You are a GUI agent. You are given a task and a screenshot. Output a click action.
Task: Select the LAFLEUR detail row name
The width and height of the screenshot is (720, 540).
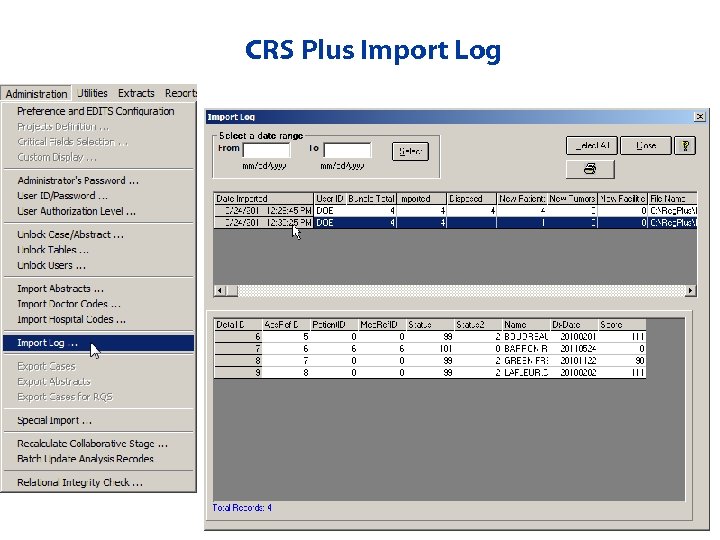pos(526,372)
